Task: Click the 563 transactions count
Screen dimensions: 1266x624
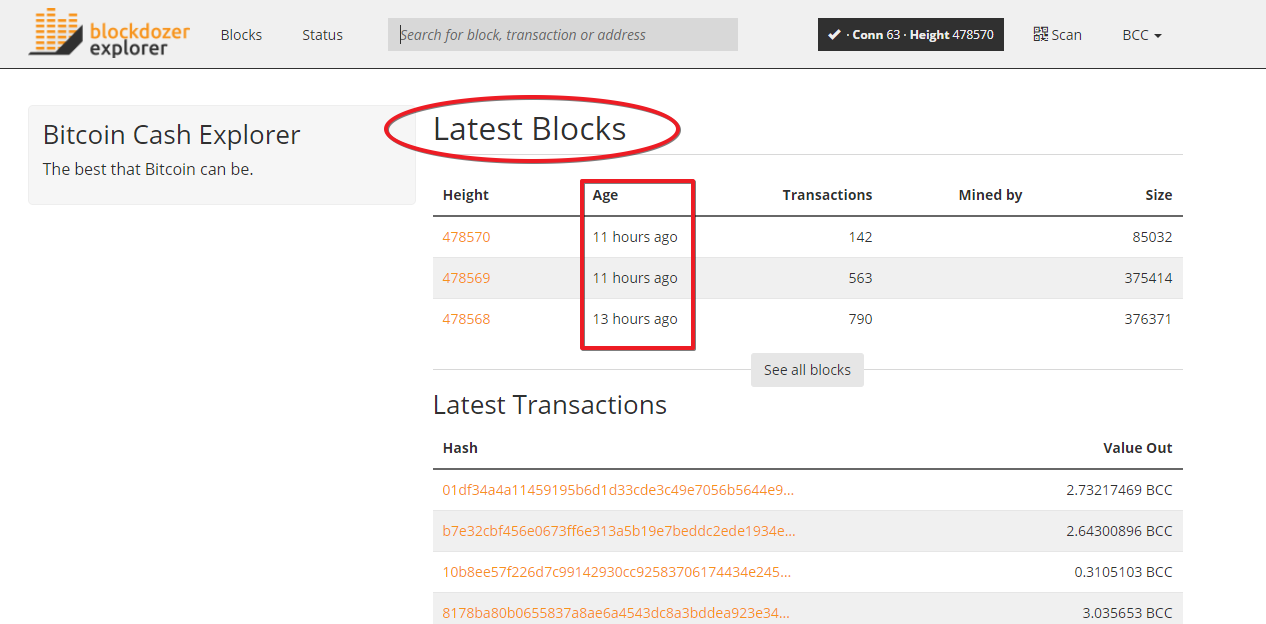Action: tap(860, 278)
